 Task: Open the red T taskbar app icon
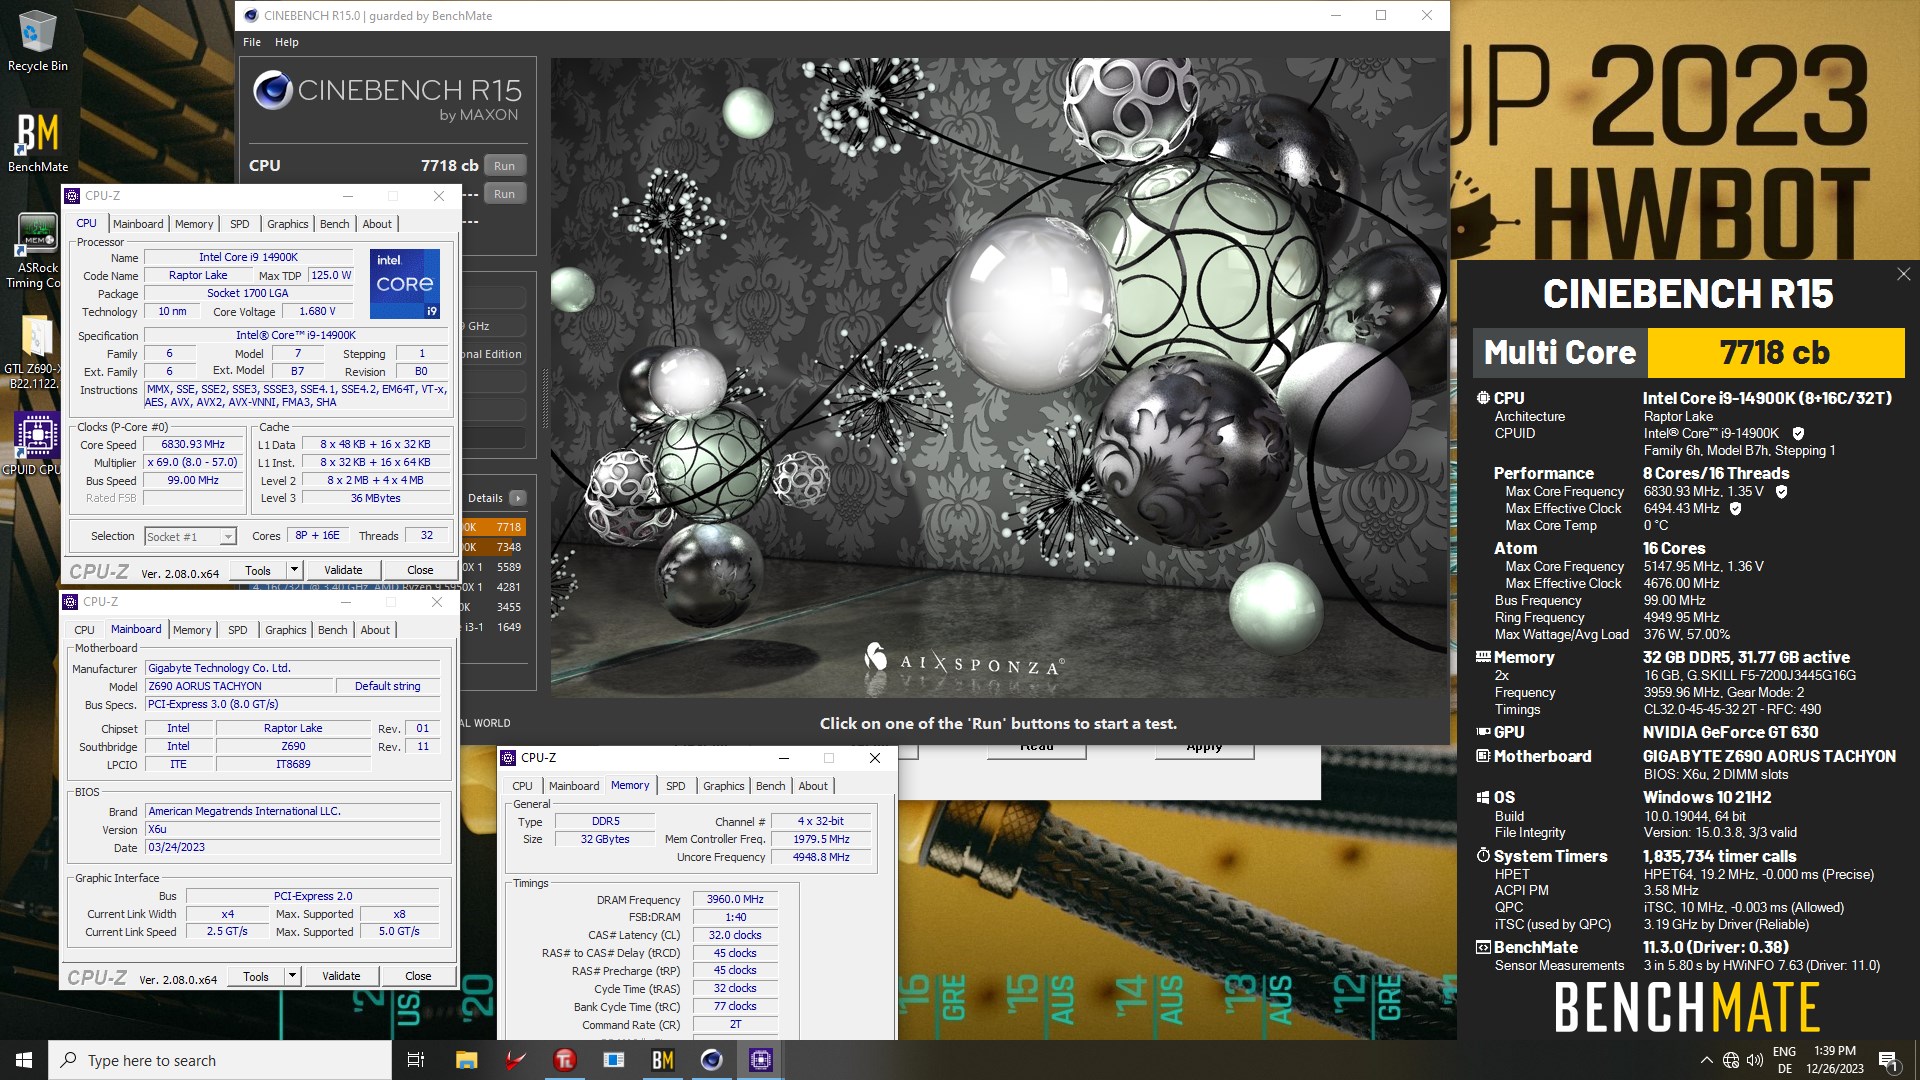click(x=564, y=1060)
